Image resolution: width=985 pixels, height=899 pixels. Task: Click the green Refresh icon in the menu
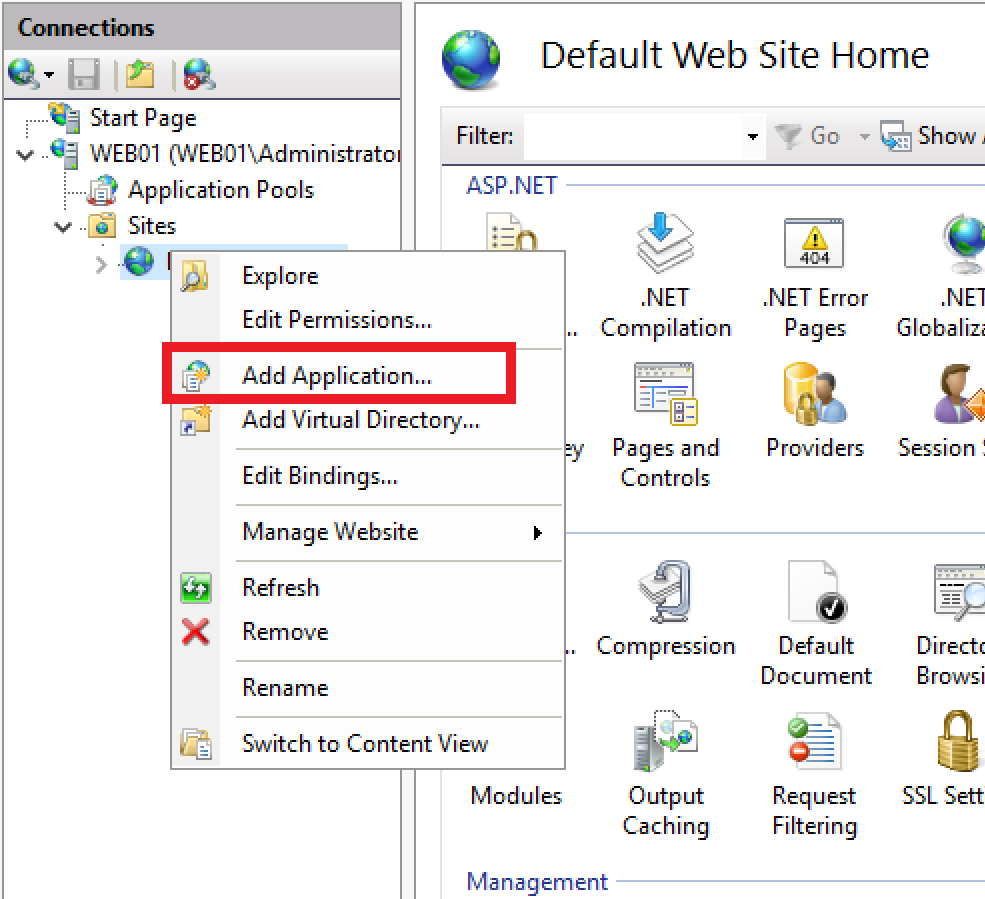(x=196, y=588)
